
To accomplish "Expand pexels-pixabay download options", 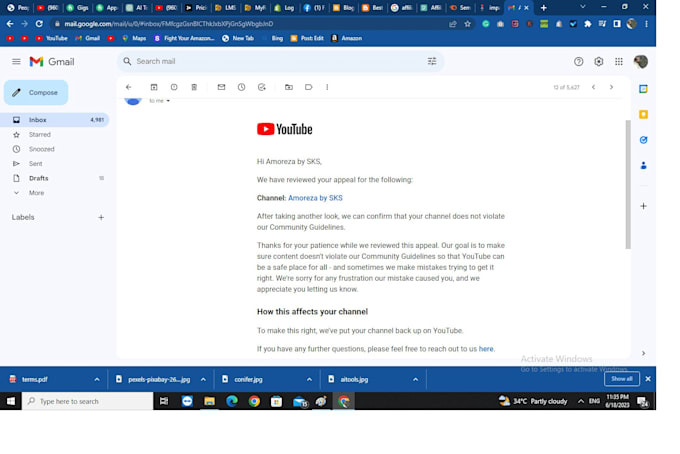I will [x=203, y=379].
